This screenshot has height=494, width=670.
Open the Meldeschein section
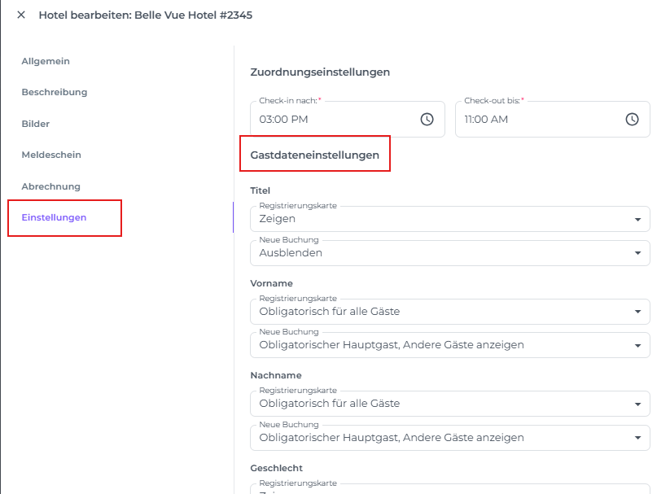51,155
